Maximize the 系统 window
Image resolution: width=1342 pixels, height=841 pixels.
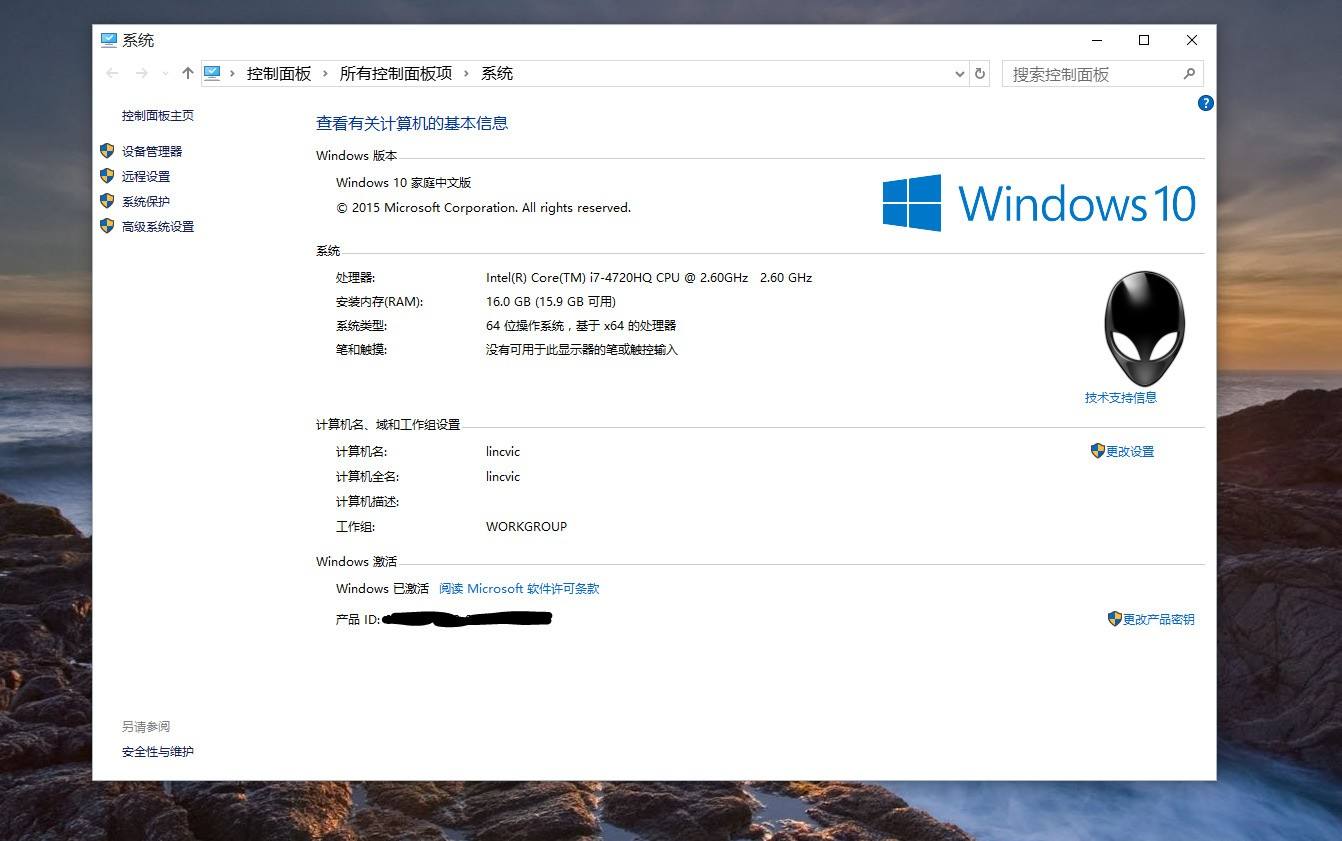1144,40
